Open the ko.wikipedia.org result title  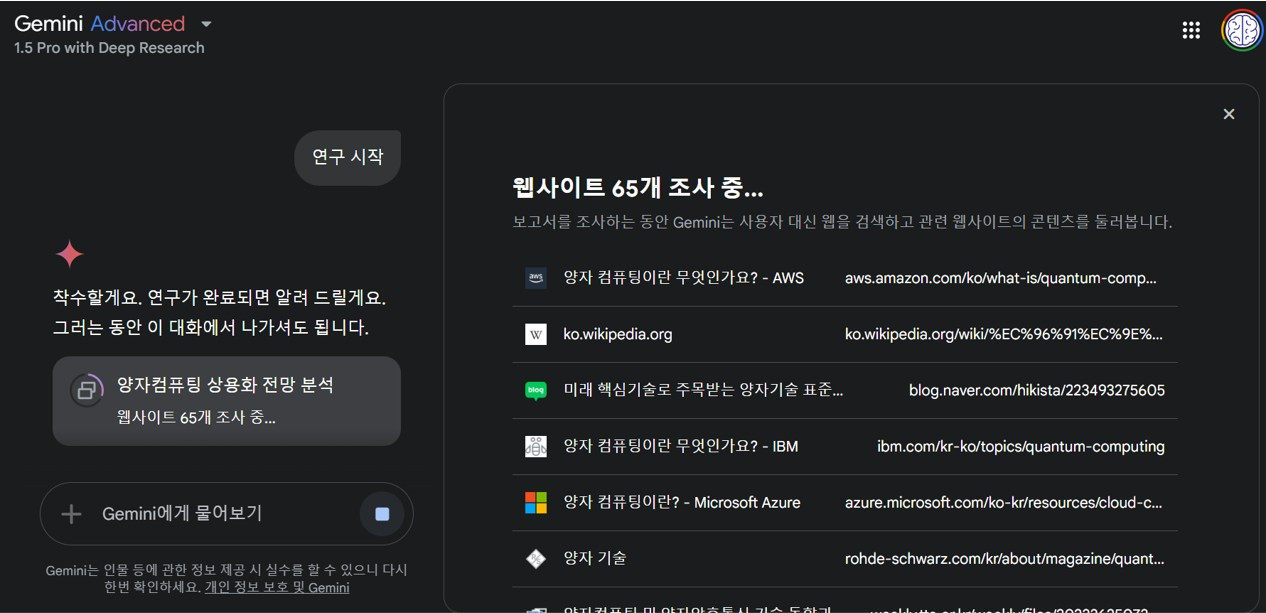coord(618,334)
